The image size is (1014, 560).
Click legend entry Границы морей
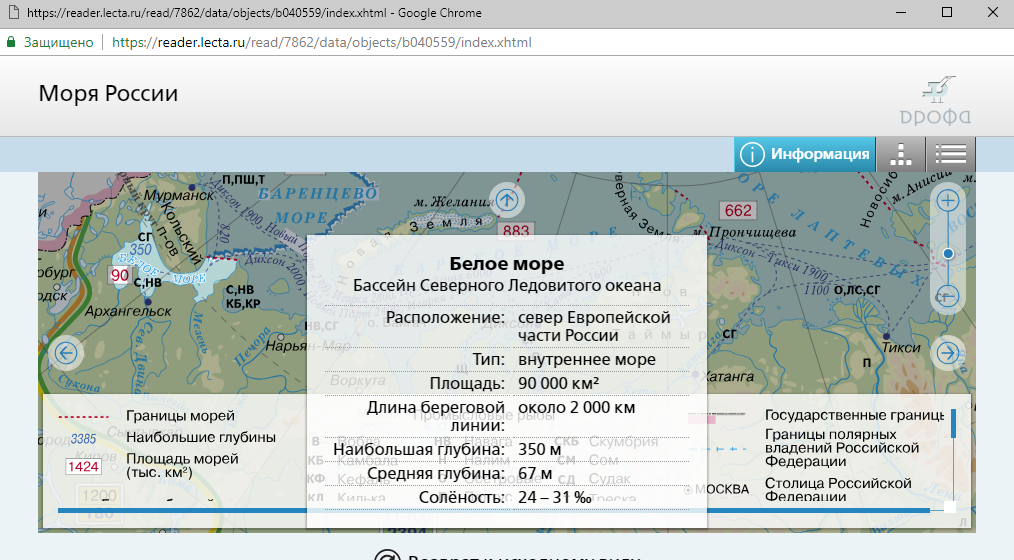coord(180,416)
